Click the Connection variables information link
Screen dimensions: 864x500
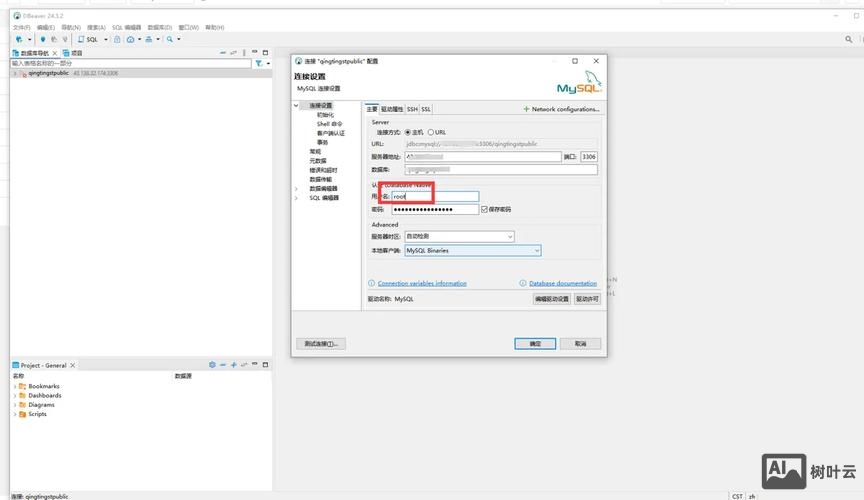click(x=422, y=283)
